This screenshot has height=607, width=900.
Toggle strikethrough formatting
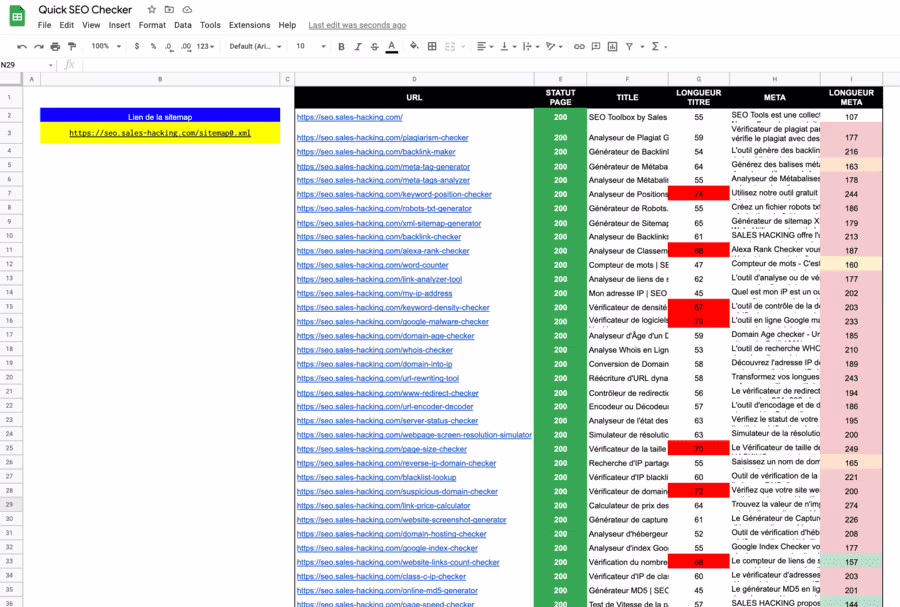[x=374, y=46]
